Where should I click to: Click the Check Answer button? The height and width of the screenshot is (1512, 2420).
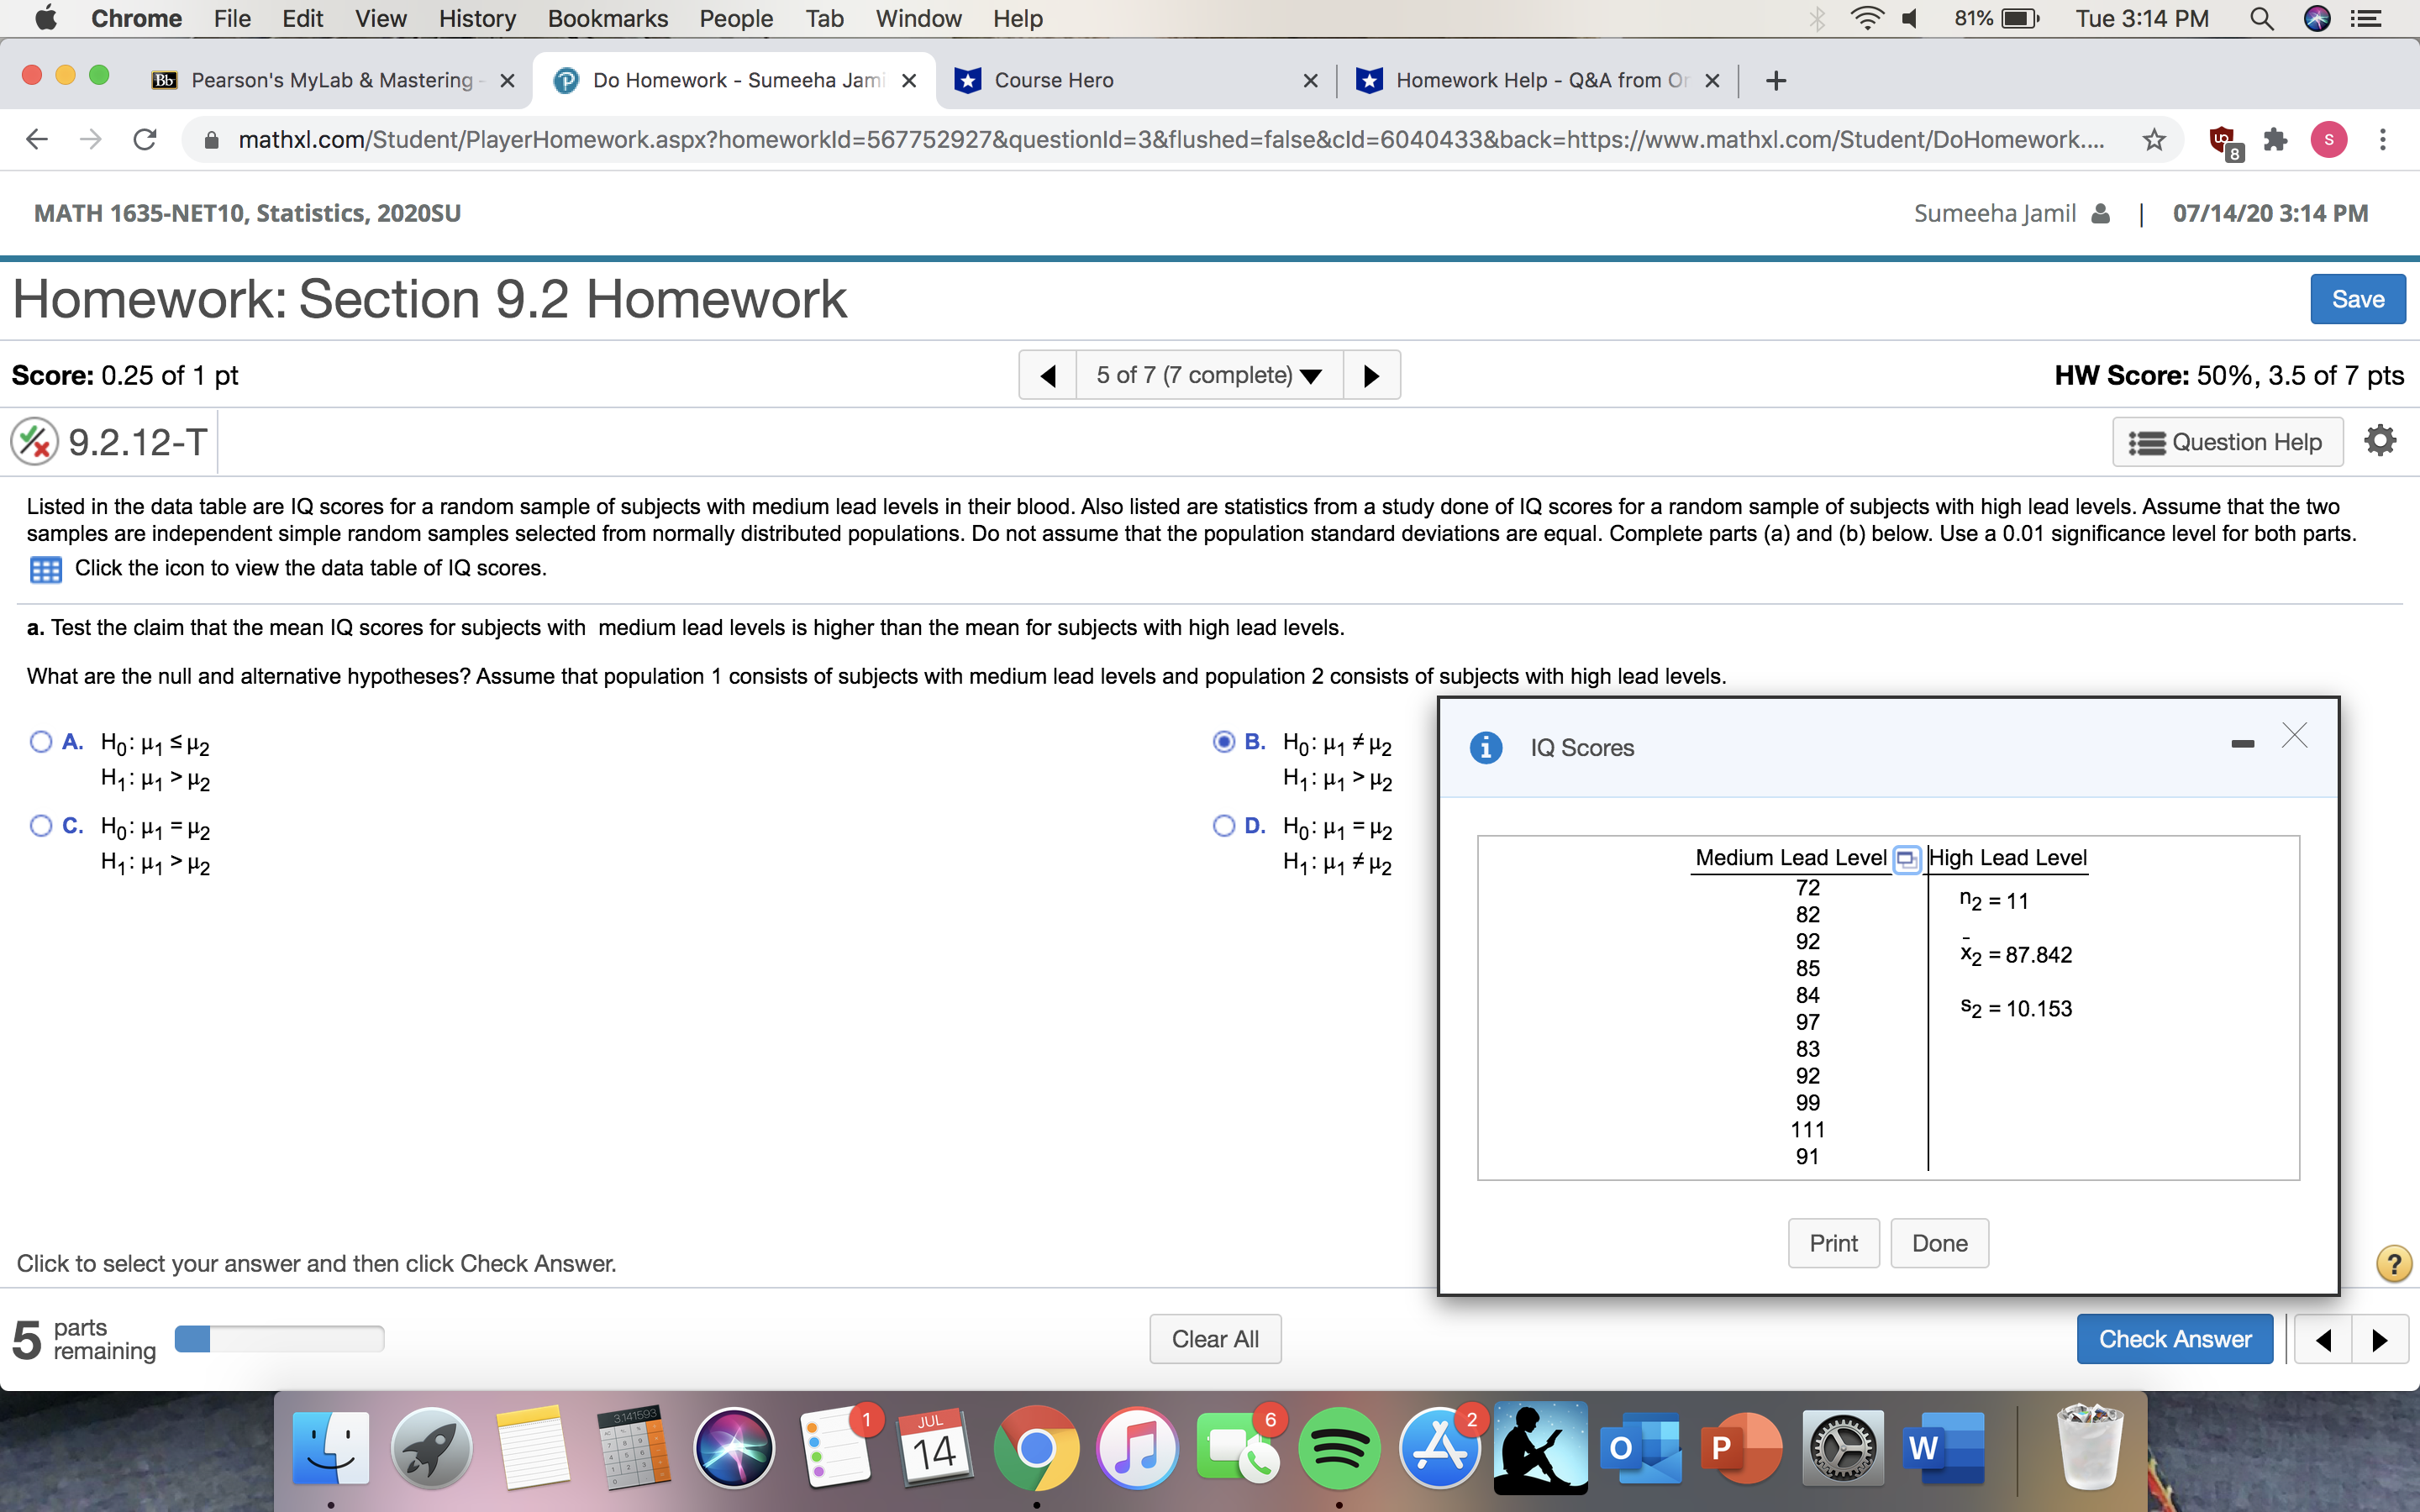(2176, 1338)
